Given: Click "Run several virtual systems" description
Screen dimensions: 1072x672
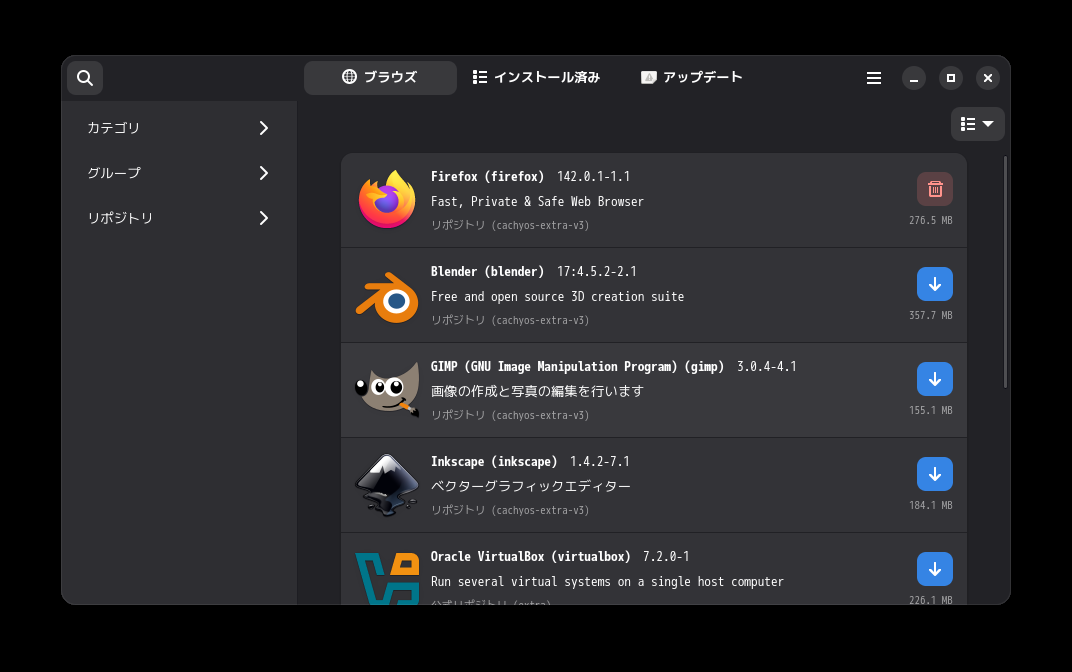Looking at the screenshot, I should click(607, 582).
